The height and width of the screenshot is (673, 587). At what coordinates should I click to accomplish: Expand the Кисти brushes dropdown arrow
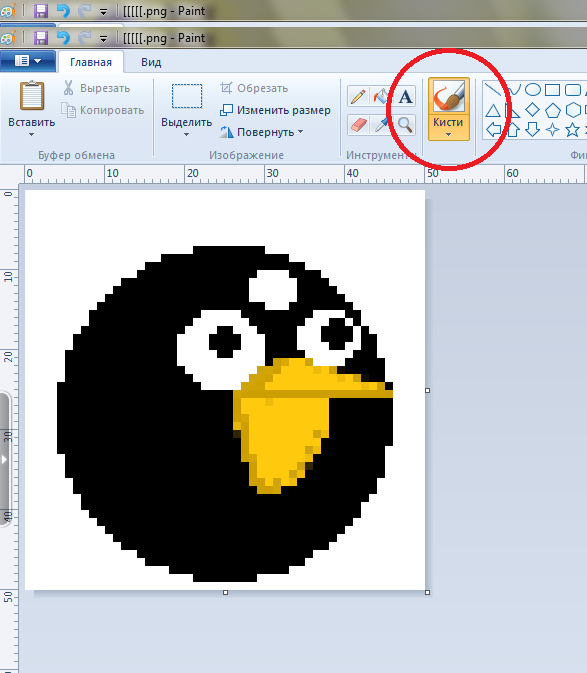click(448, 134)
